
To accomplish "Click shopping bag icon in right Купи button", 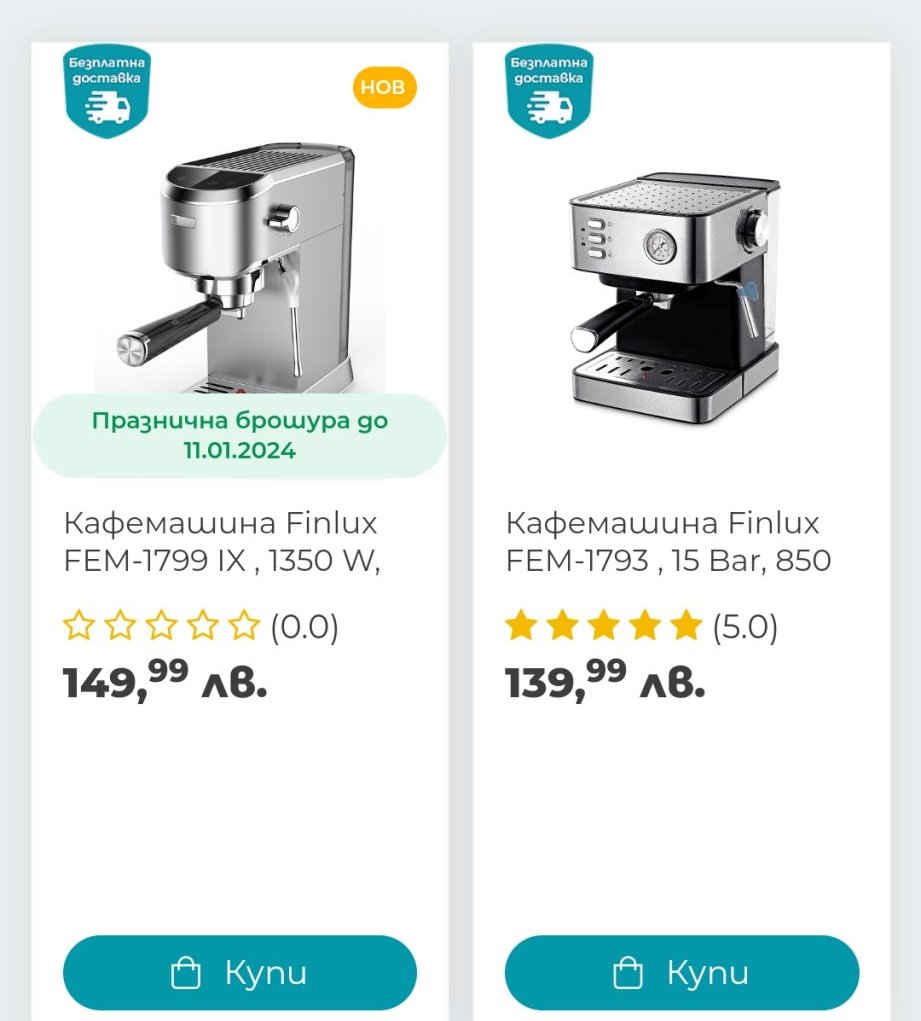I will coord(628,973).
